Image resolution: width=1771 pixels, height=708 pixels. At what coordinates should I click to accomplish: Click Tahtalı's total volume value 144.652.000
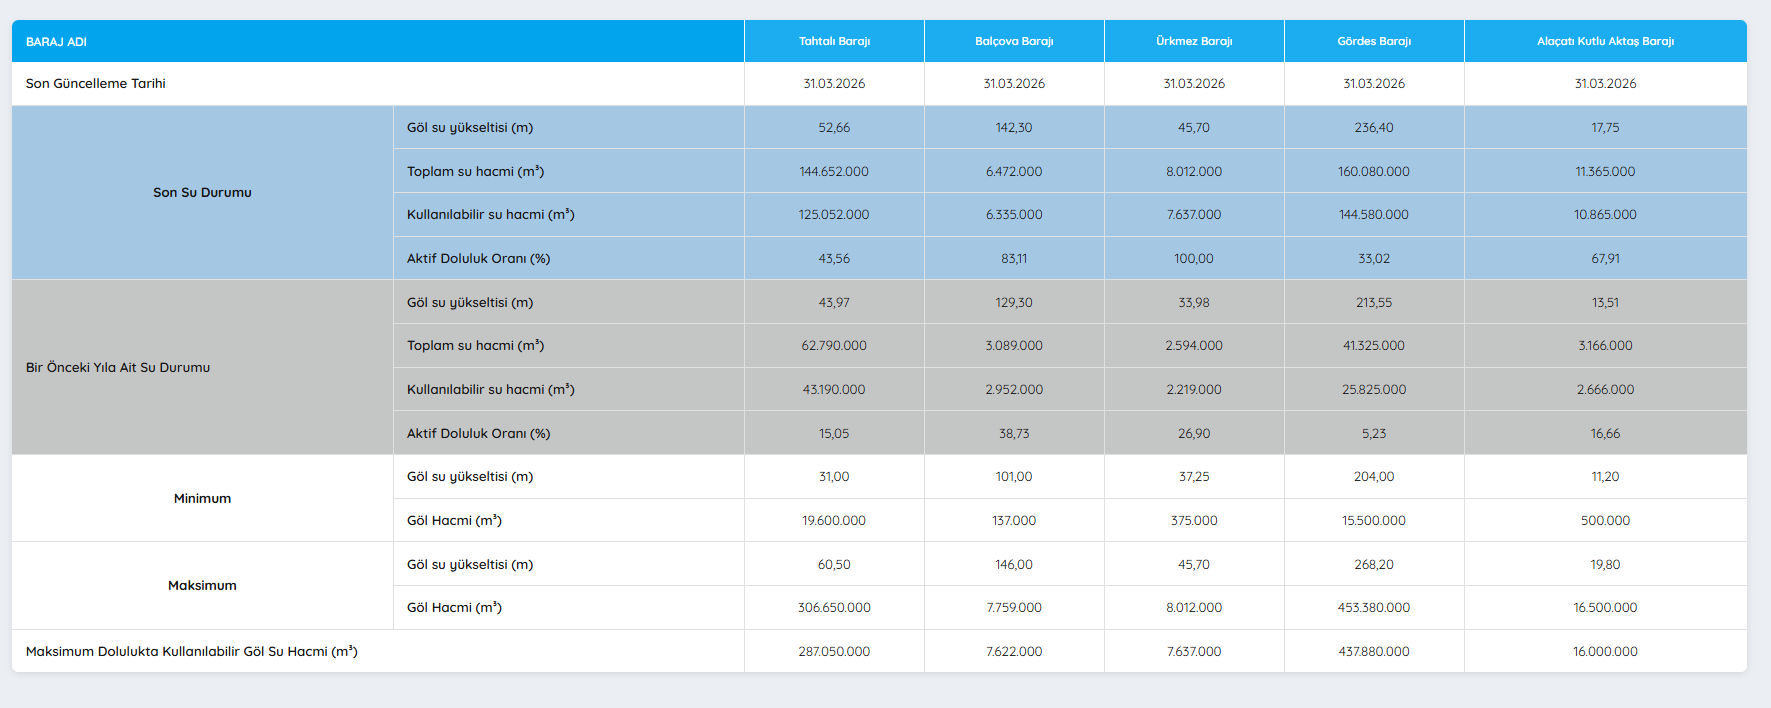[834, 172]
